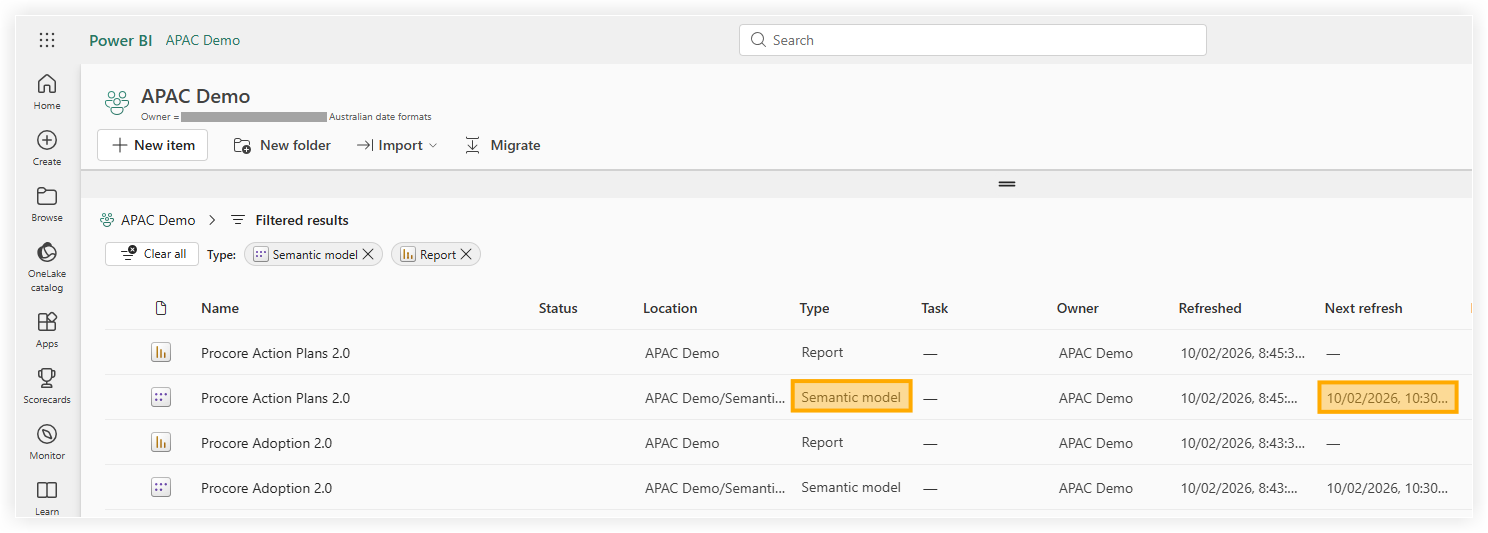This screenshot has height=533, width=1488.
Task: Click APAC Demo link in top bar
Action: (x=203, y=40)
